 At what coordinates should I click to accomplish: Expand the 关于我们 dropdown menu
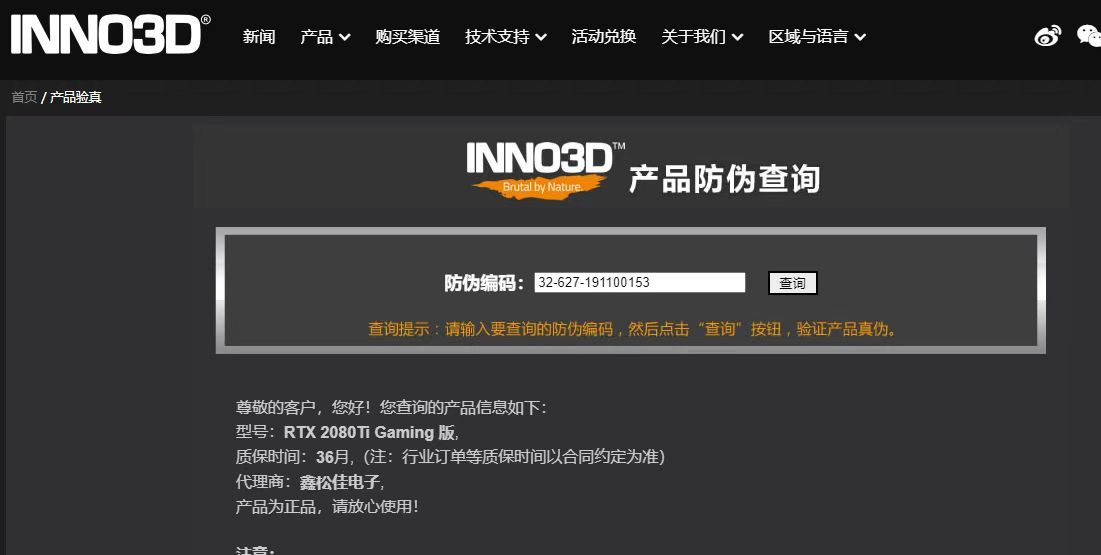pos(702,37)
